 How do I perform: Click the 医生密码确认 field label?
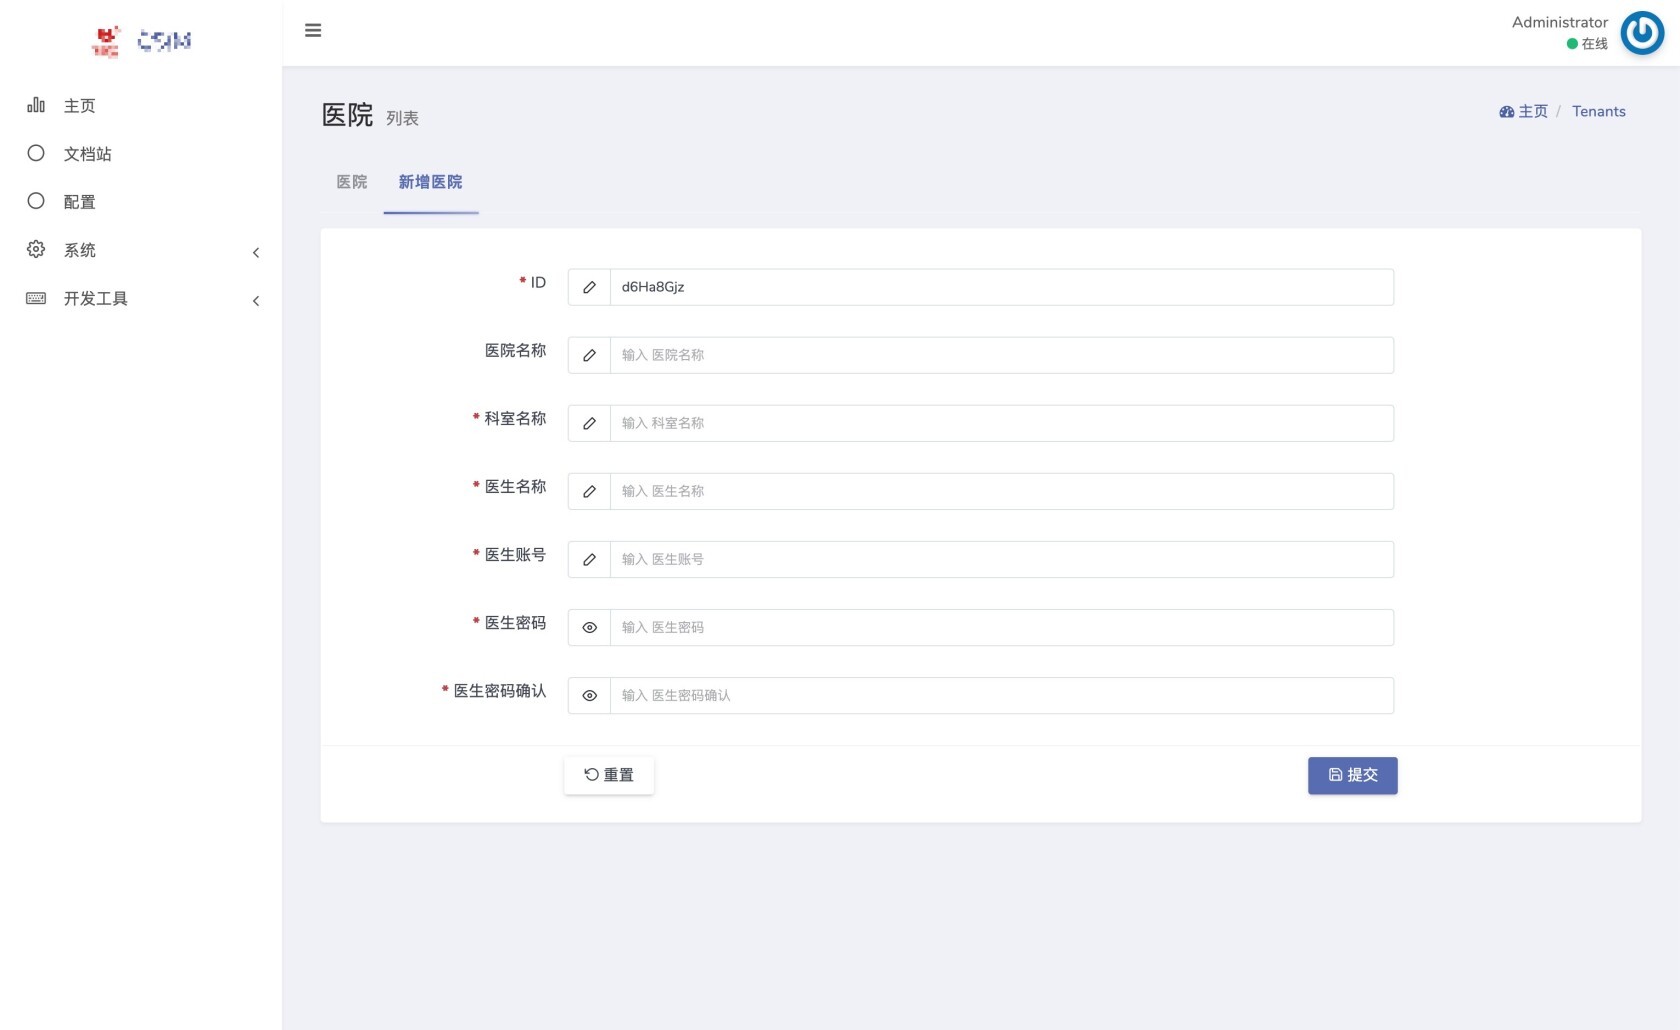(x=500, y=691)
